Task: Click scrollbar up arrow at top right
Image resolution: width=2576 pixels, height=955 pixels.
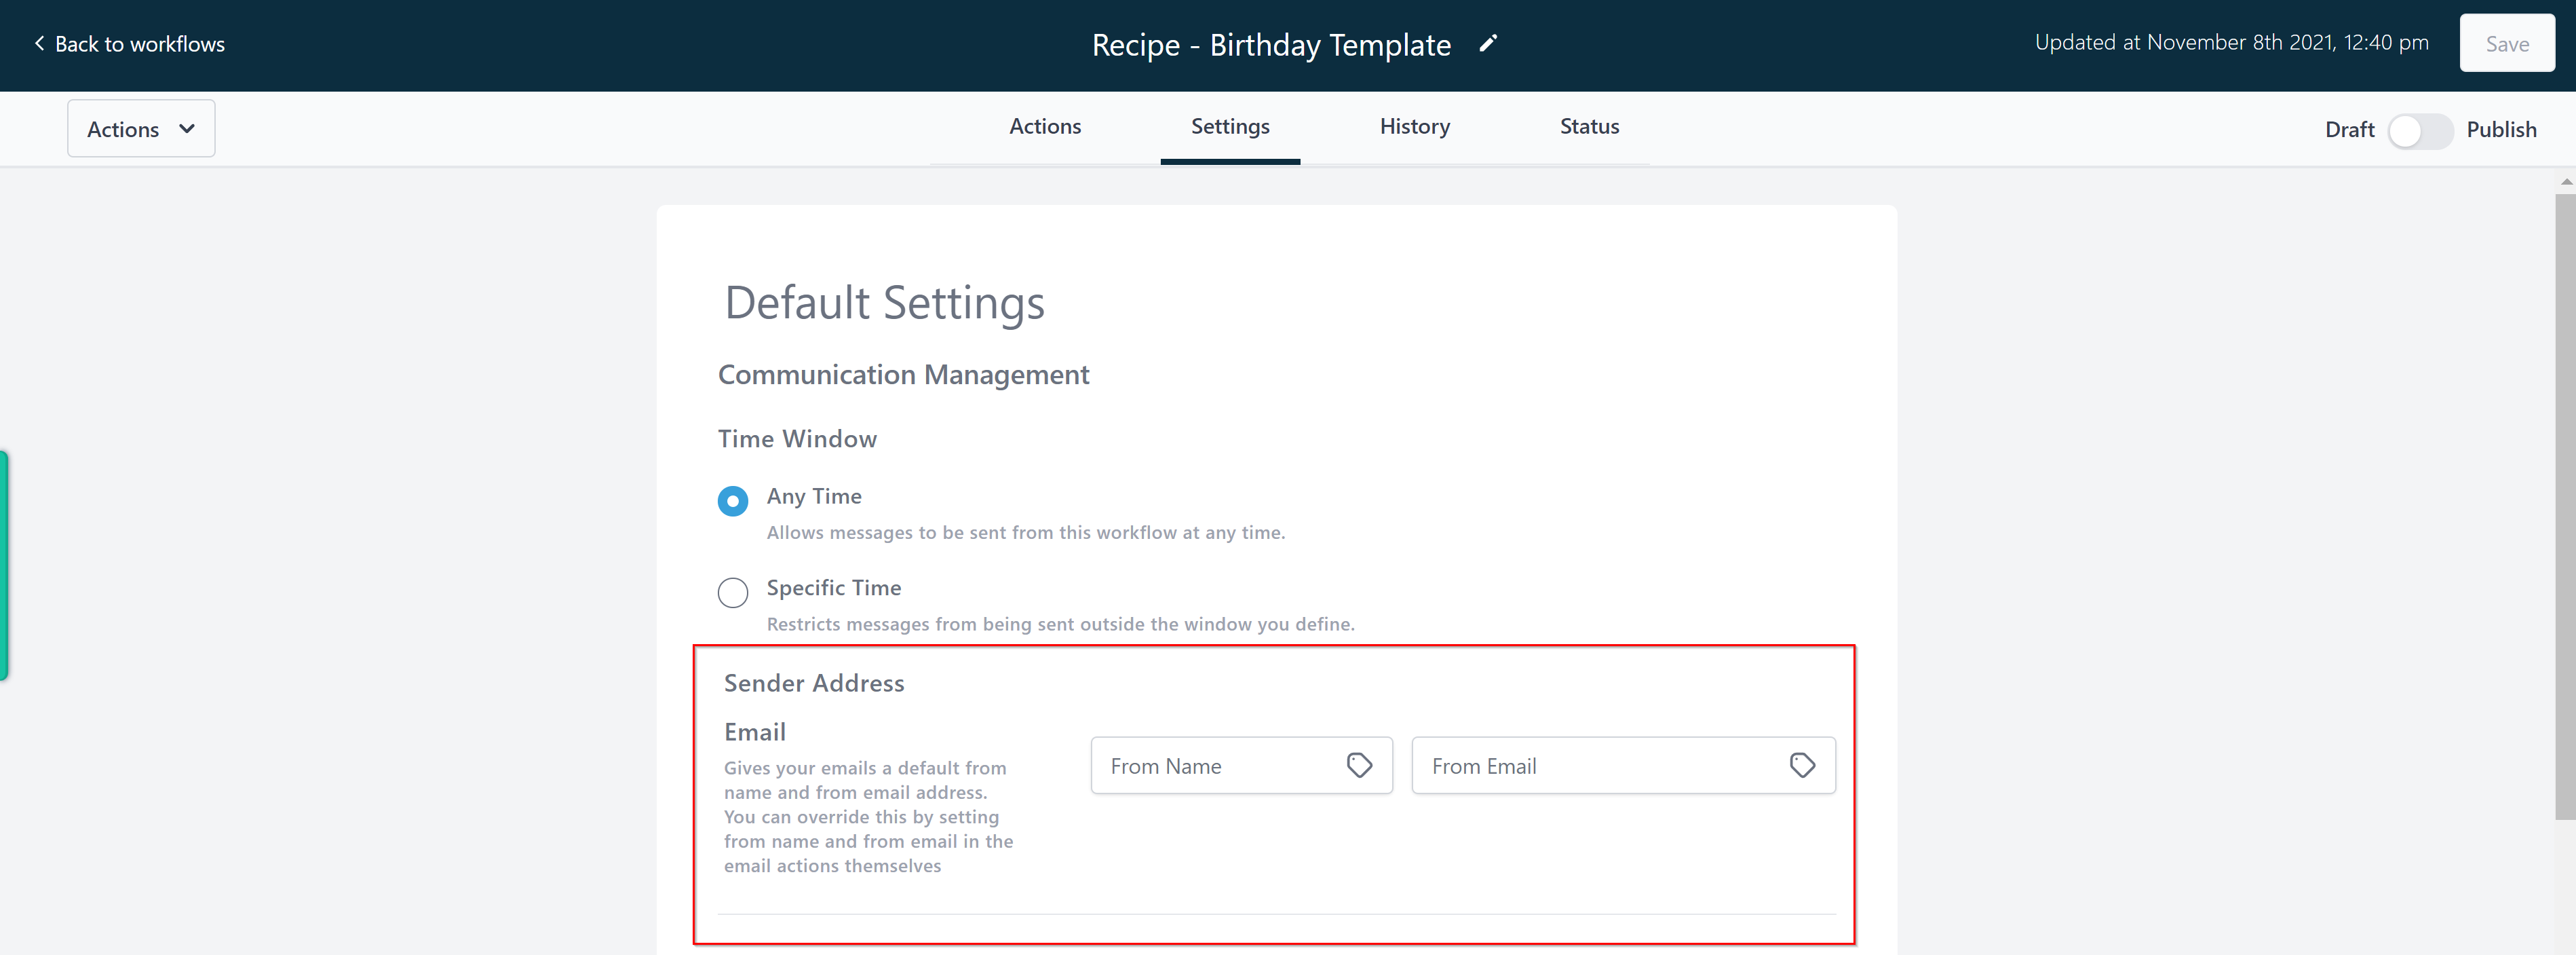Action: coord(2565,182)
